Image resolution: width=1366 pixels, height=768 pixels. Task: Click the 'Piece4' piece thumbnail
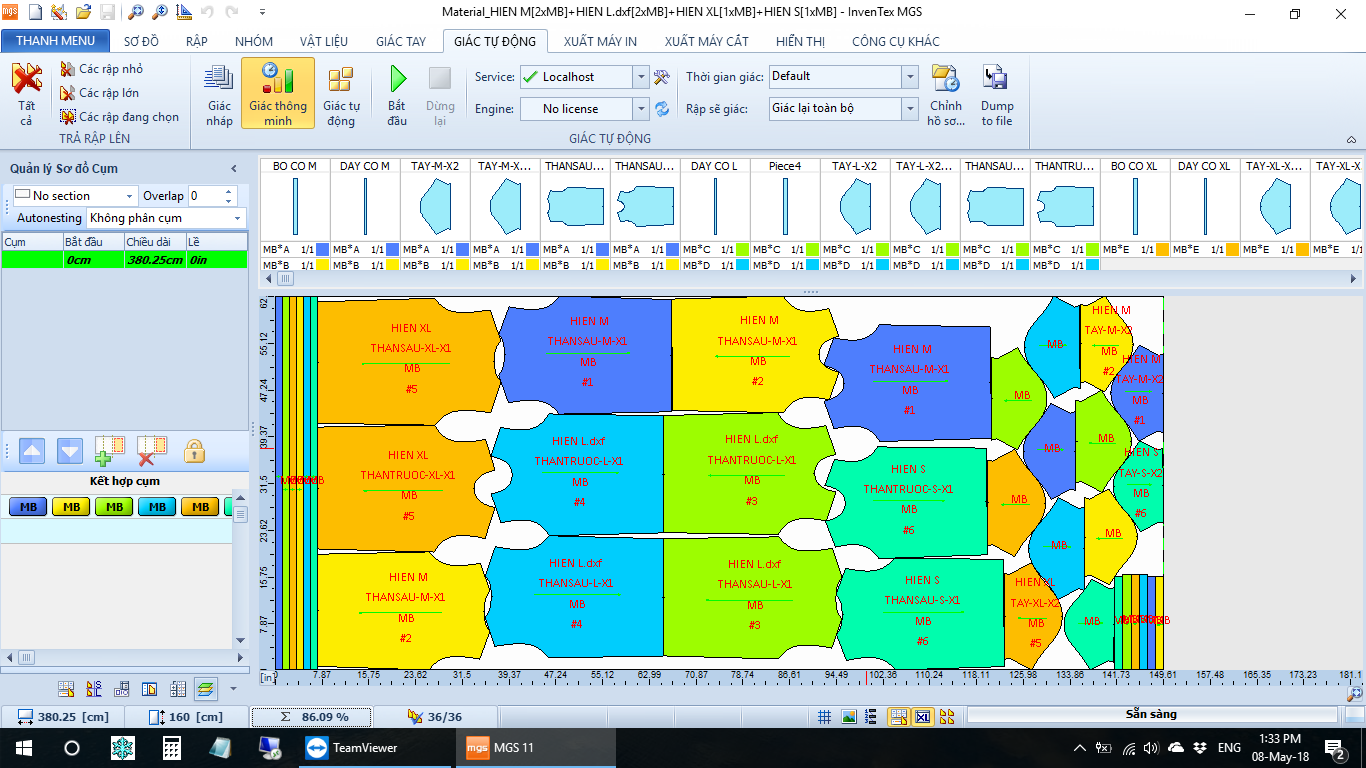pyautogui.click(x=785, y=207)
